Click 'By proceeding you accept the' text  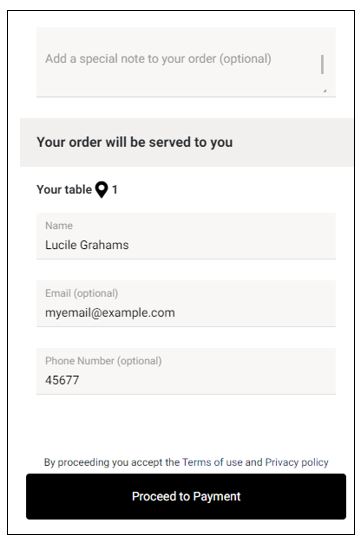[112, 462]
